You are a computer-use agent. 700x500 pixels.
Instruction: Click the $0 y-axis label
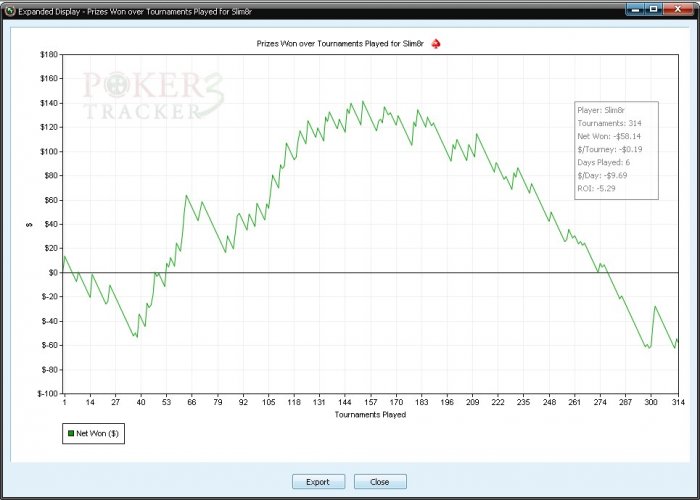(52, 273)
